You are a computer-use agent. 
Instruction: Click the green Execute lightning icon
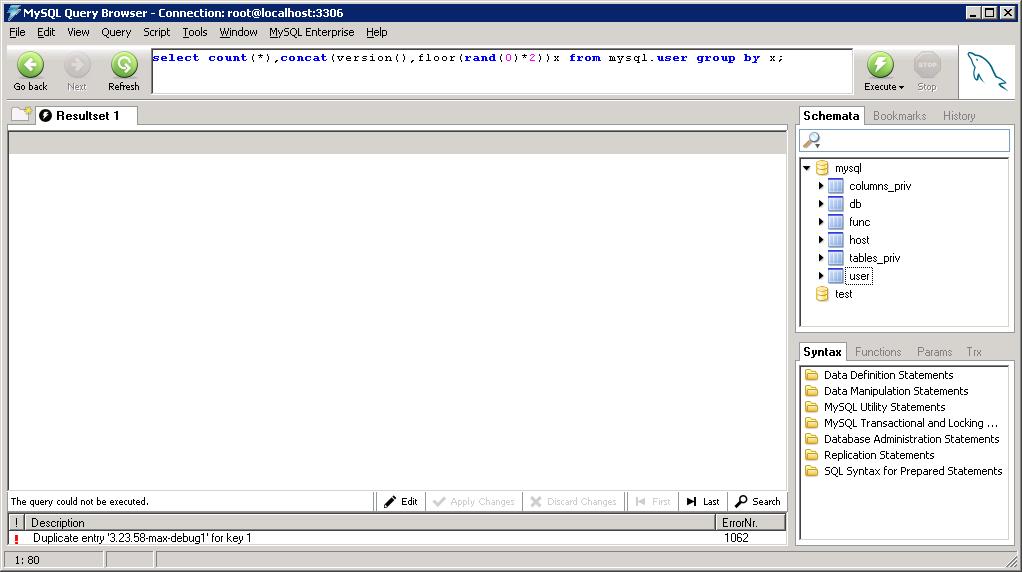(x=880, y=65)
